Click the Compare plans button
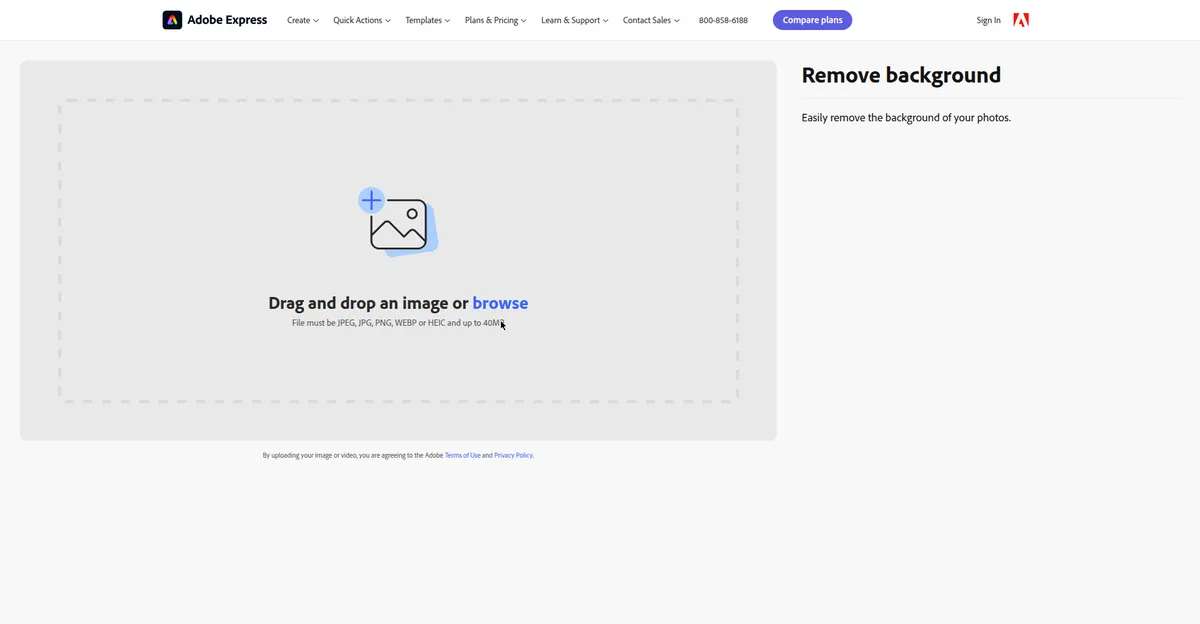Screen dimensions: 1200x624 [812, 20]
